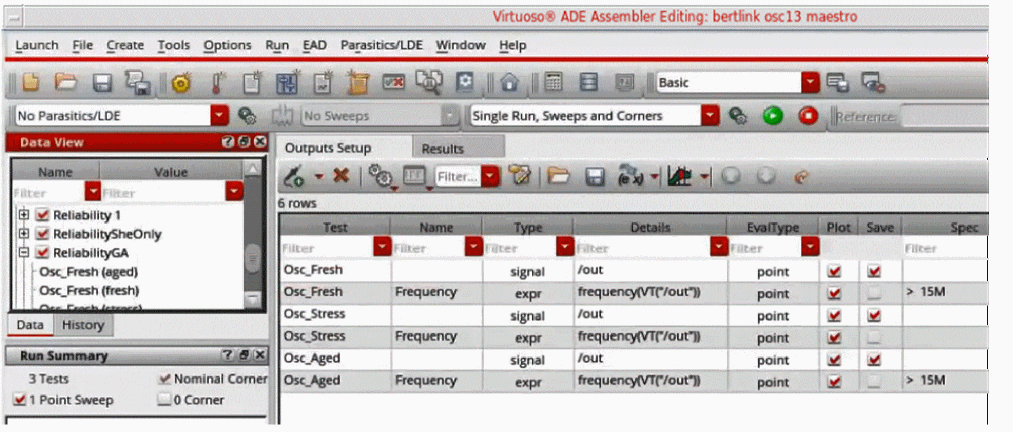Click the add output probe icon
This screenshot has height=432, width=1013.
pos(296,176)
